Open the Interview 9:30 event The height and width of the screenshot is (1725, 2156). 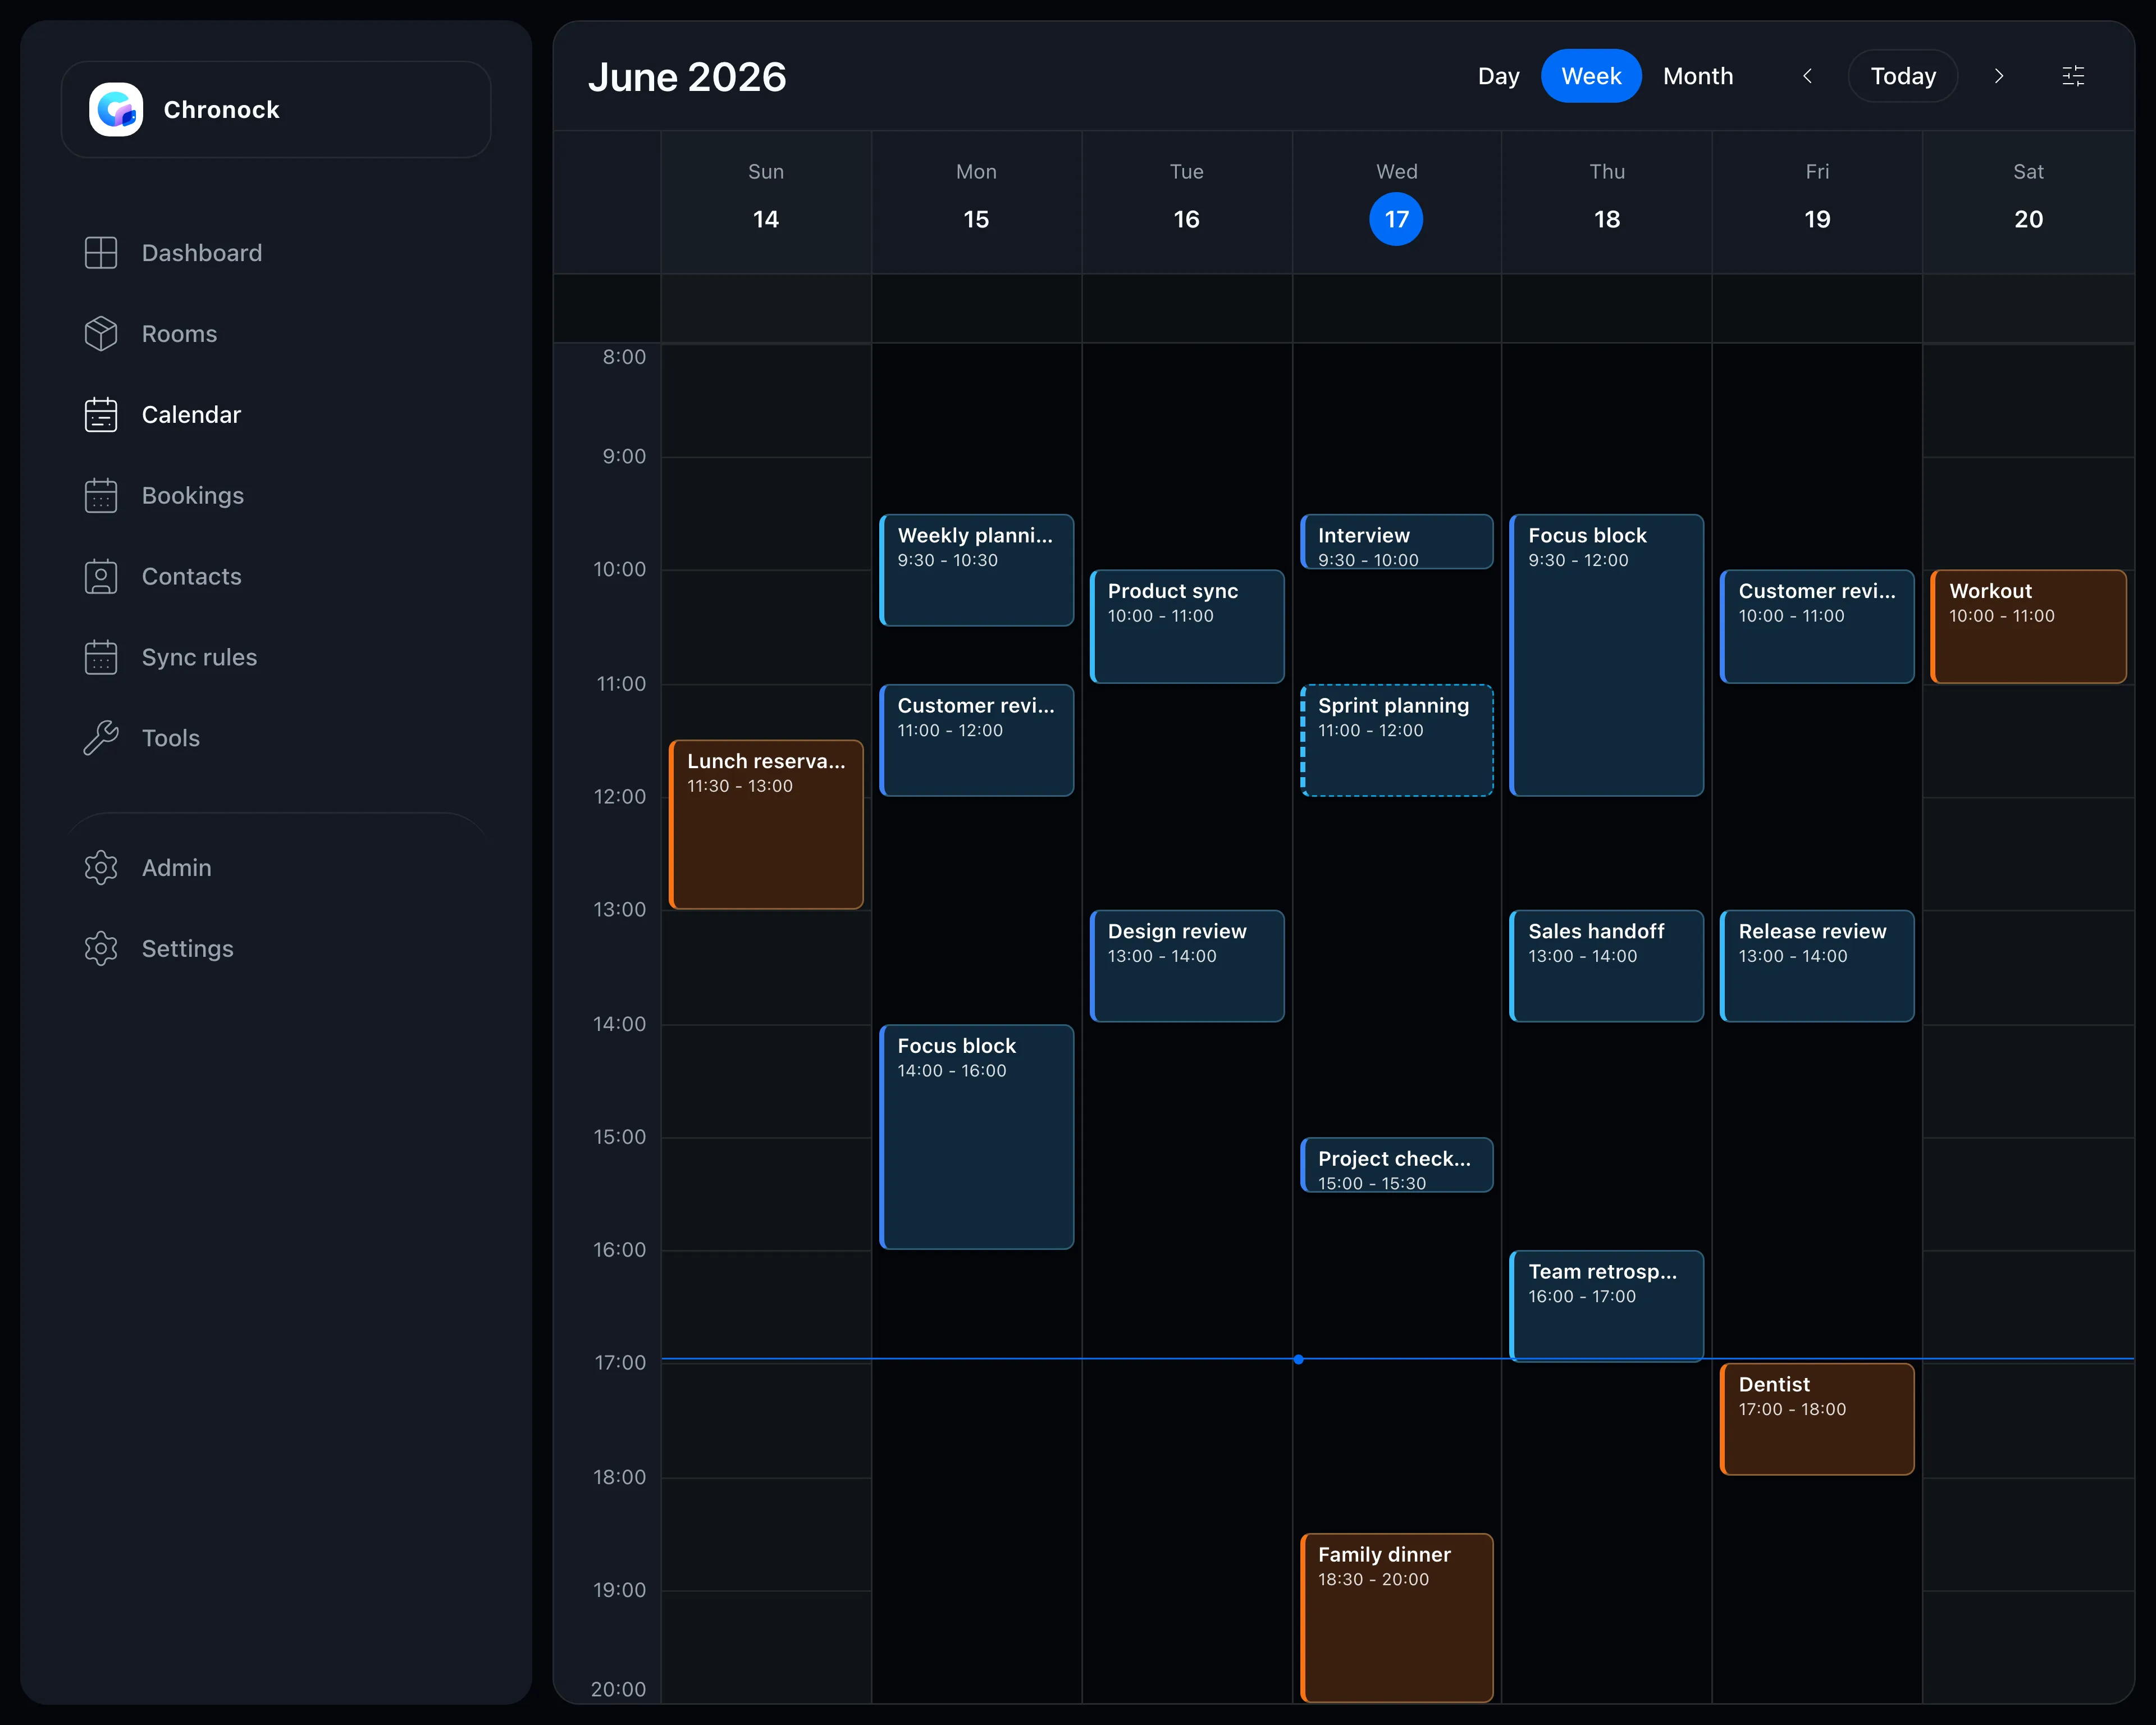coord(1396,542)
